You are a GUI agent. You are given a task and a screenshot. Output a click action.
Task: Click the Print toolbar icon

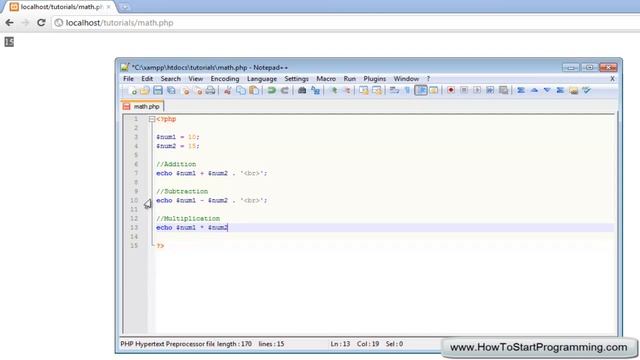tap(210, 91)
